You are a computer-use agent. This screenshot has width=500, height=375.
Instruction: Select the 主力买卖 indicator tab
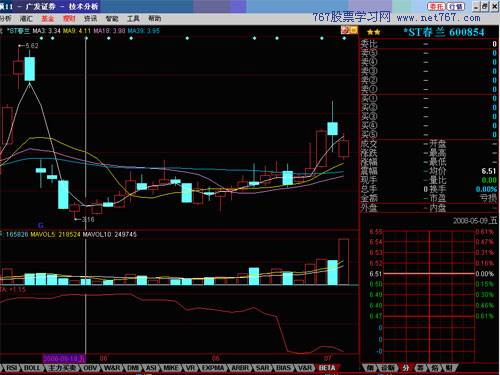[x=62, y=368]
